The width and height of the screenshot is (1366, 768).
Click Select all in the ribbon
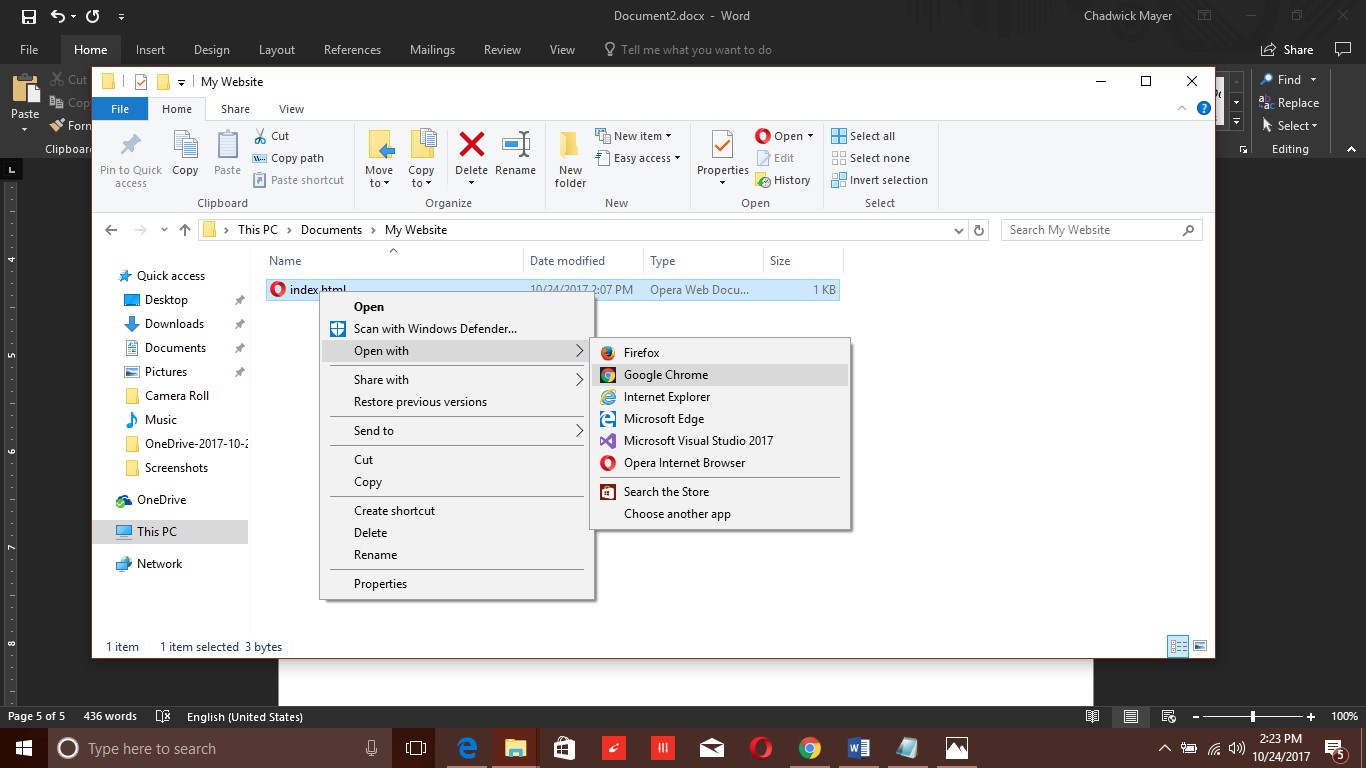pos(864,136)
